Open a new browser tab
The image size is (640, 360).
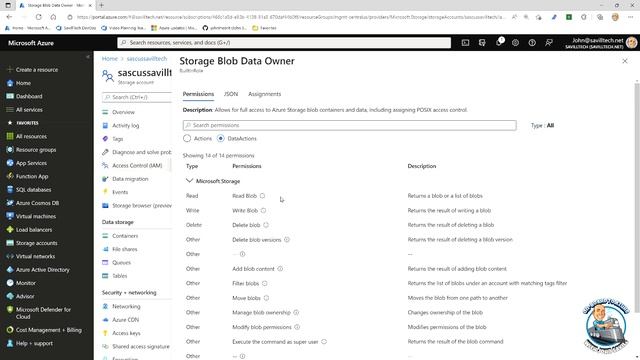point(101,5)
